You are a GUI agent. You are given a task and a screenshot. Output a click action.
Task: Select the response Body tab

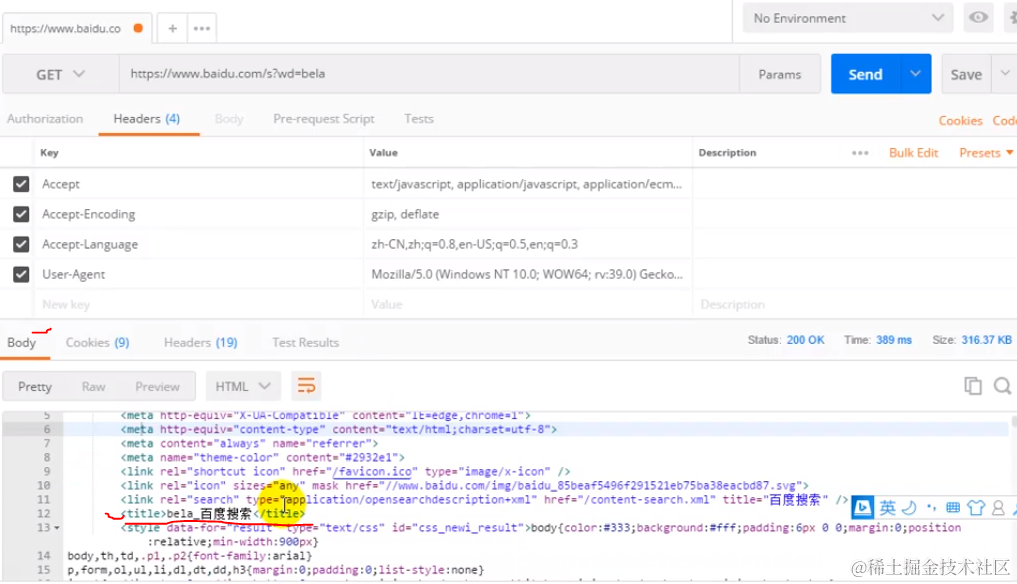[x=21, y=343]
